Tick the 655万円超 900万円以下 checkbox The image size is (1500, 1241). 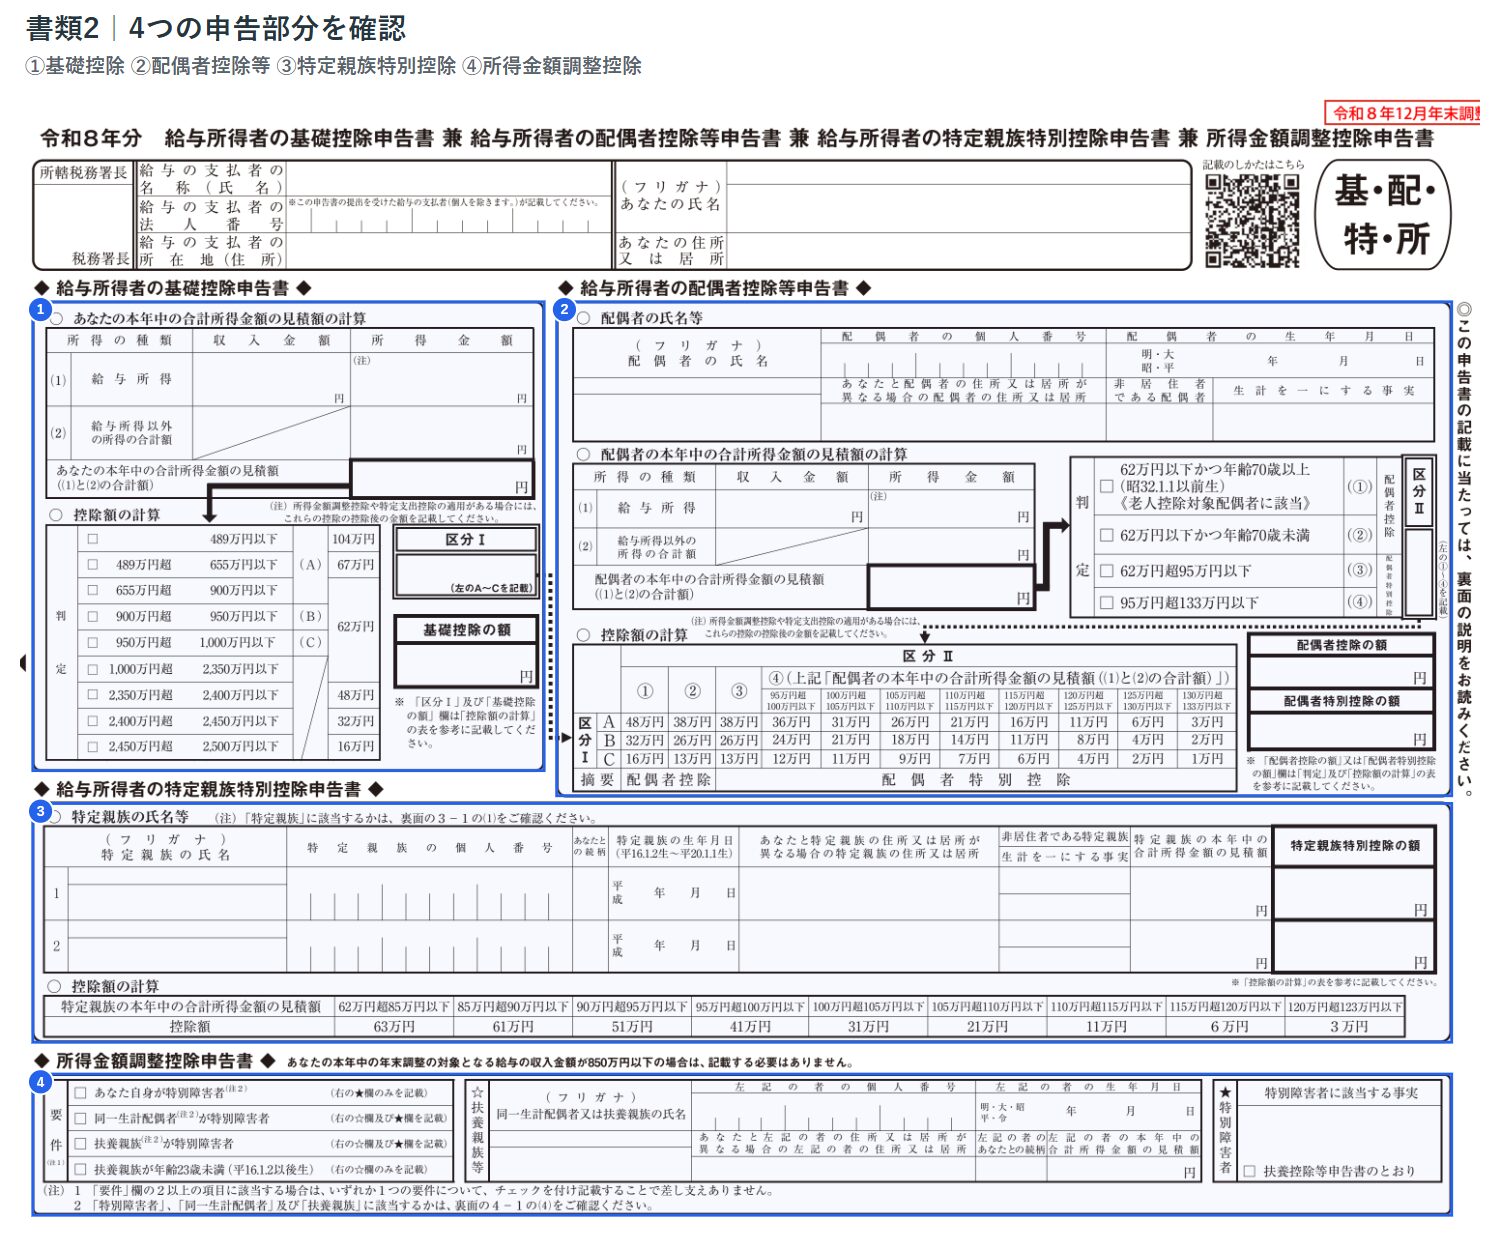[93, 590]
